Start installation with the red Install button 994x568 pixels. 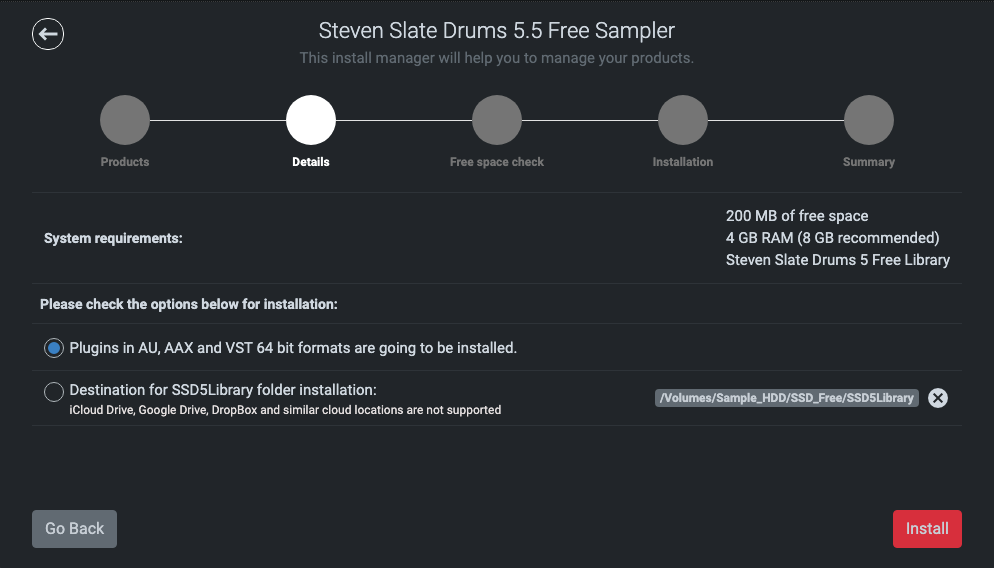tap(927, 529)
